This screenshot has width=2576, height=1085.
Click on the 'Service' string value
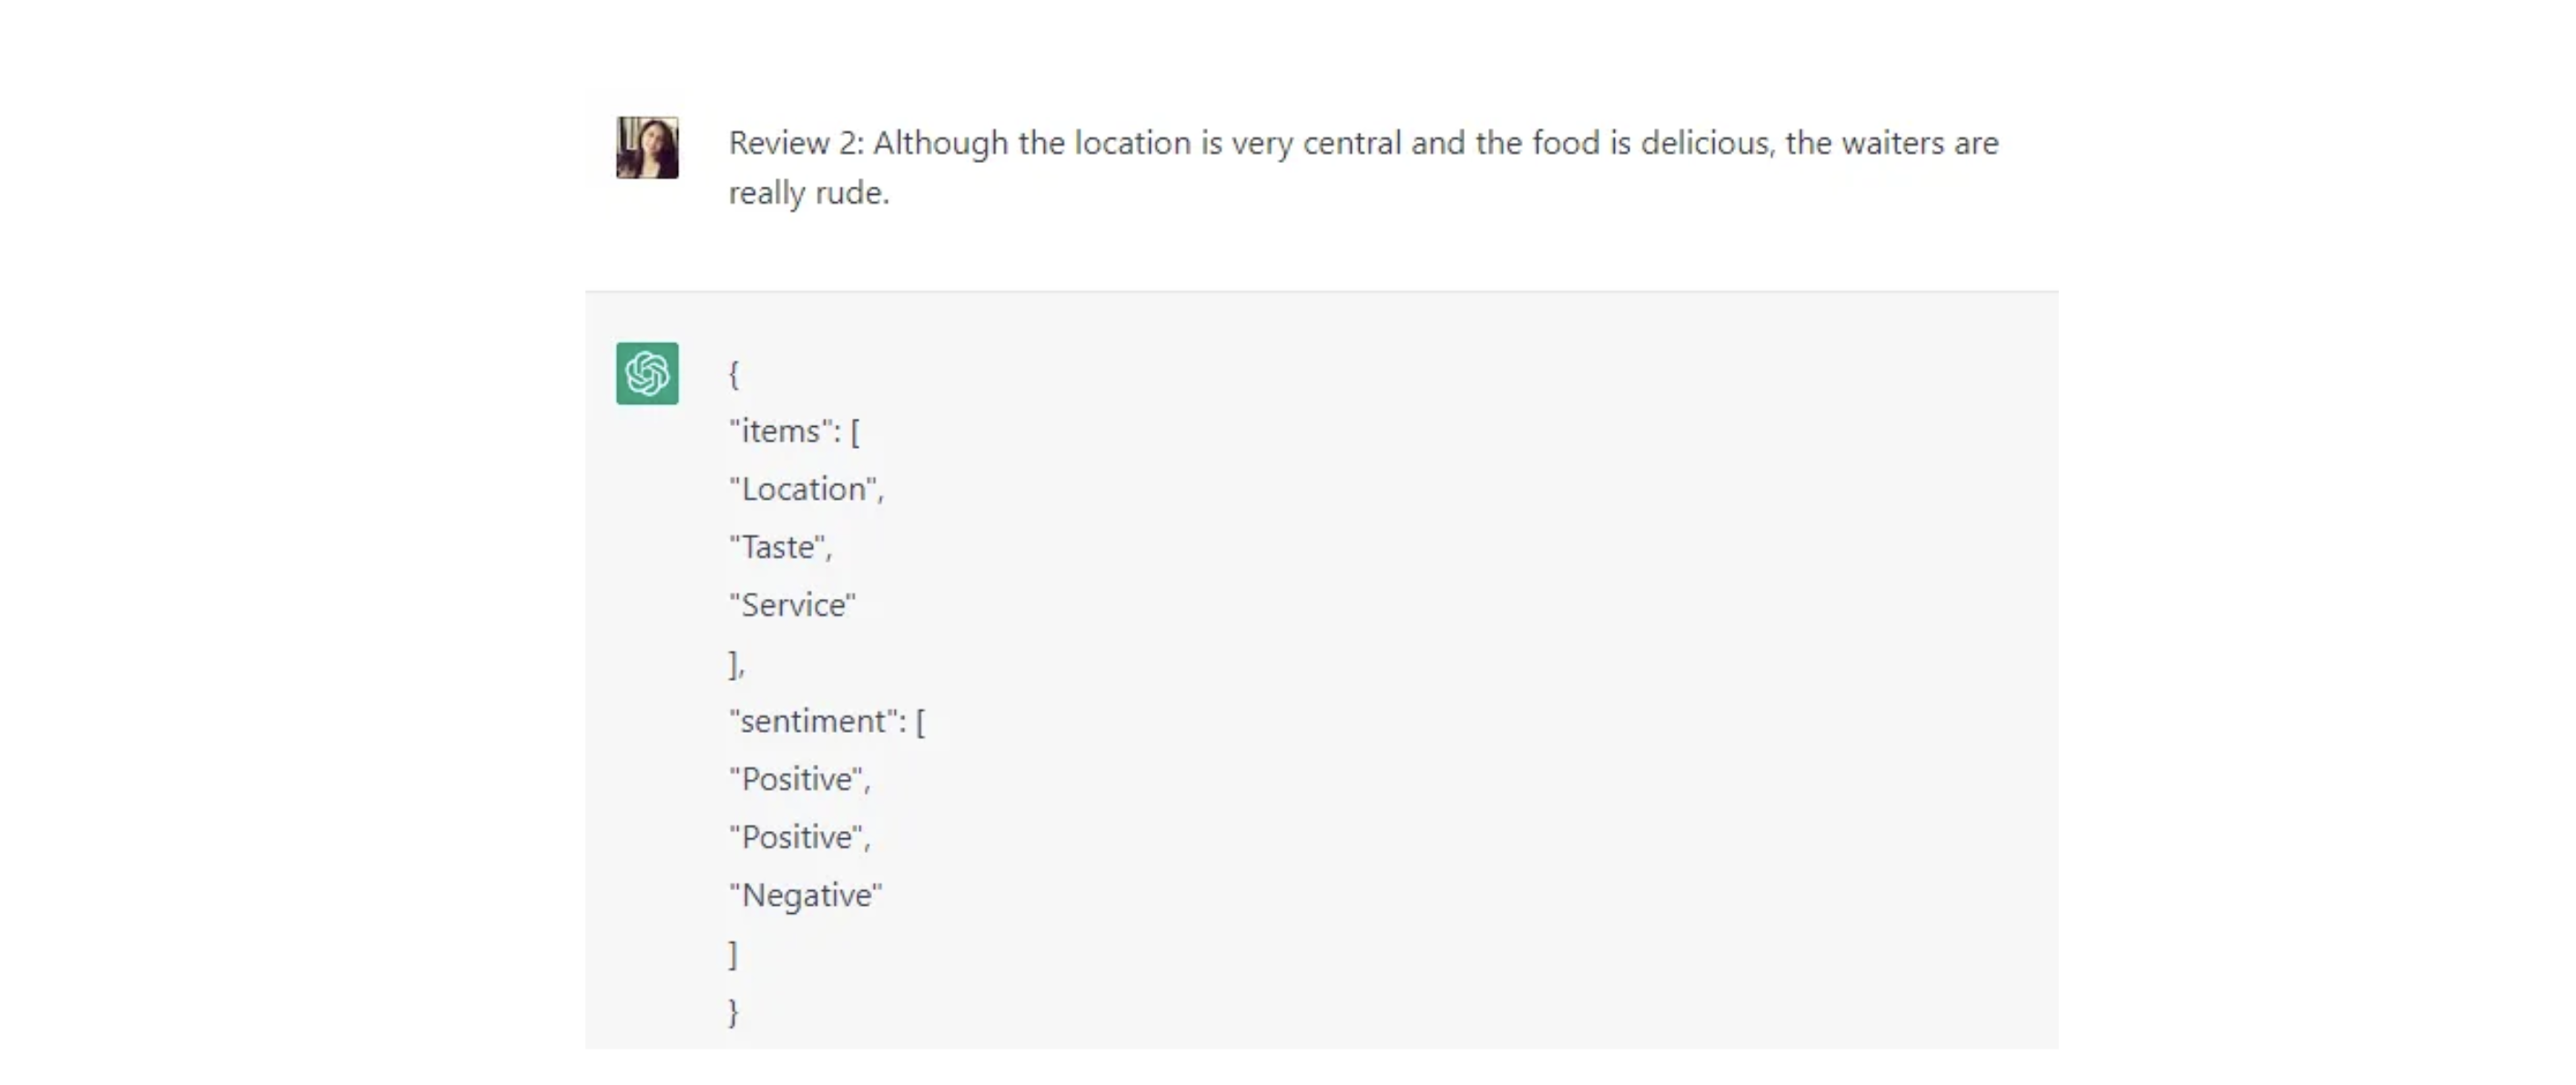[x=794, y=603]
